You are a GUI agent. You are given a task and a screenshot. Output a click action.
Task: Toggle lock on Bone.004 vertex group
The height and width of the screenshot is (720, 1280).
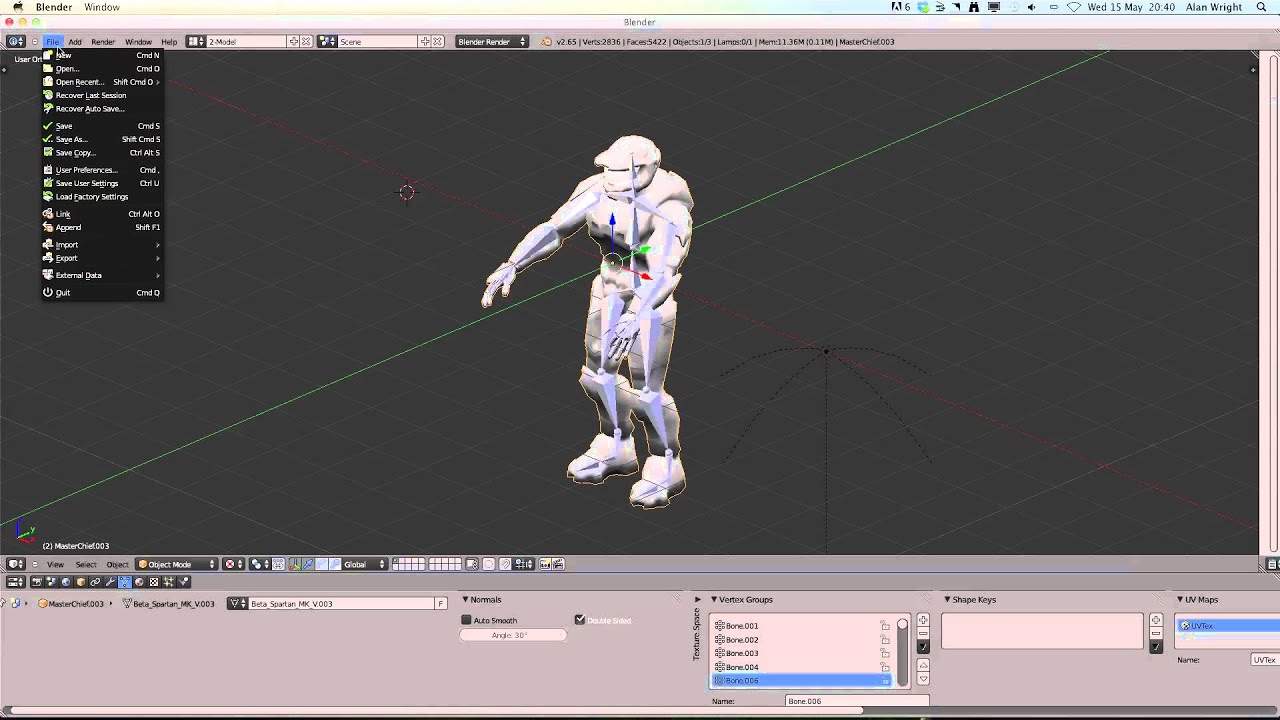tap(885, 667)
